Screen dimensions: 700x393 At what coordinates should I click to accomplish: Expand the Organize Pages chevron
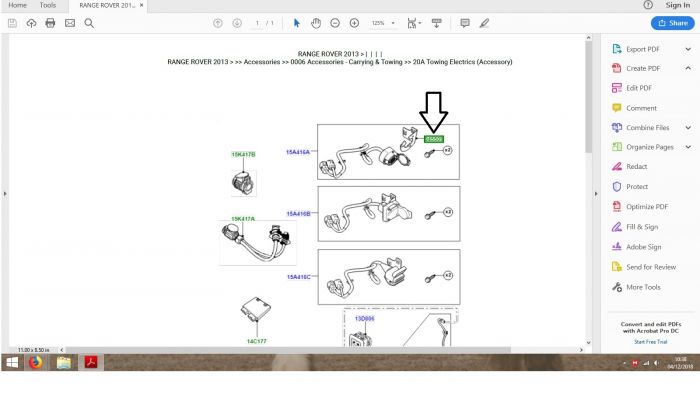[x=688, y=147]
